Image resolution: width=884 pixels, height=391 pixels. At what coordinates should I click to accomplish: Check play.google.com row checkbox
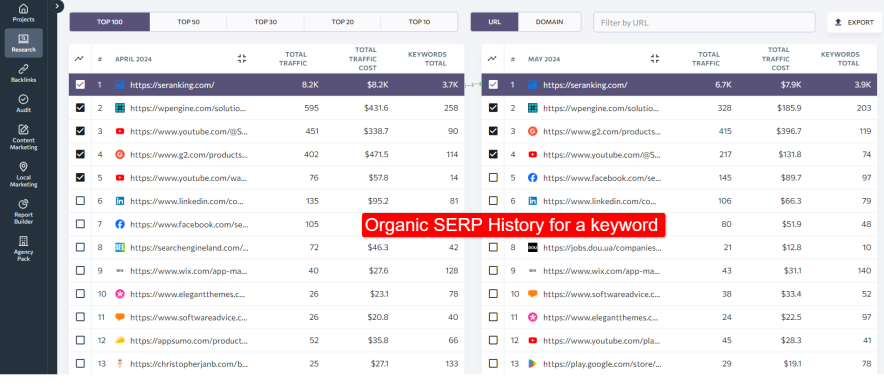(493, 363)
